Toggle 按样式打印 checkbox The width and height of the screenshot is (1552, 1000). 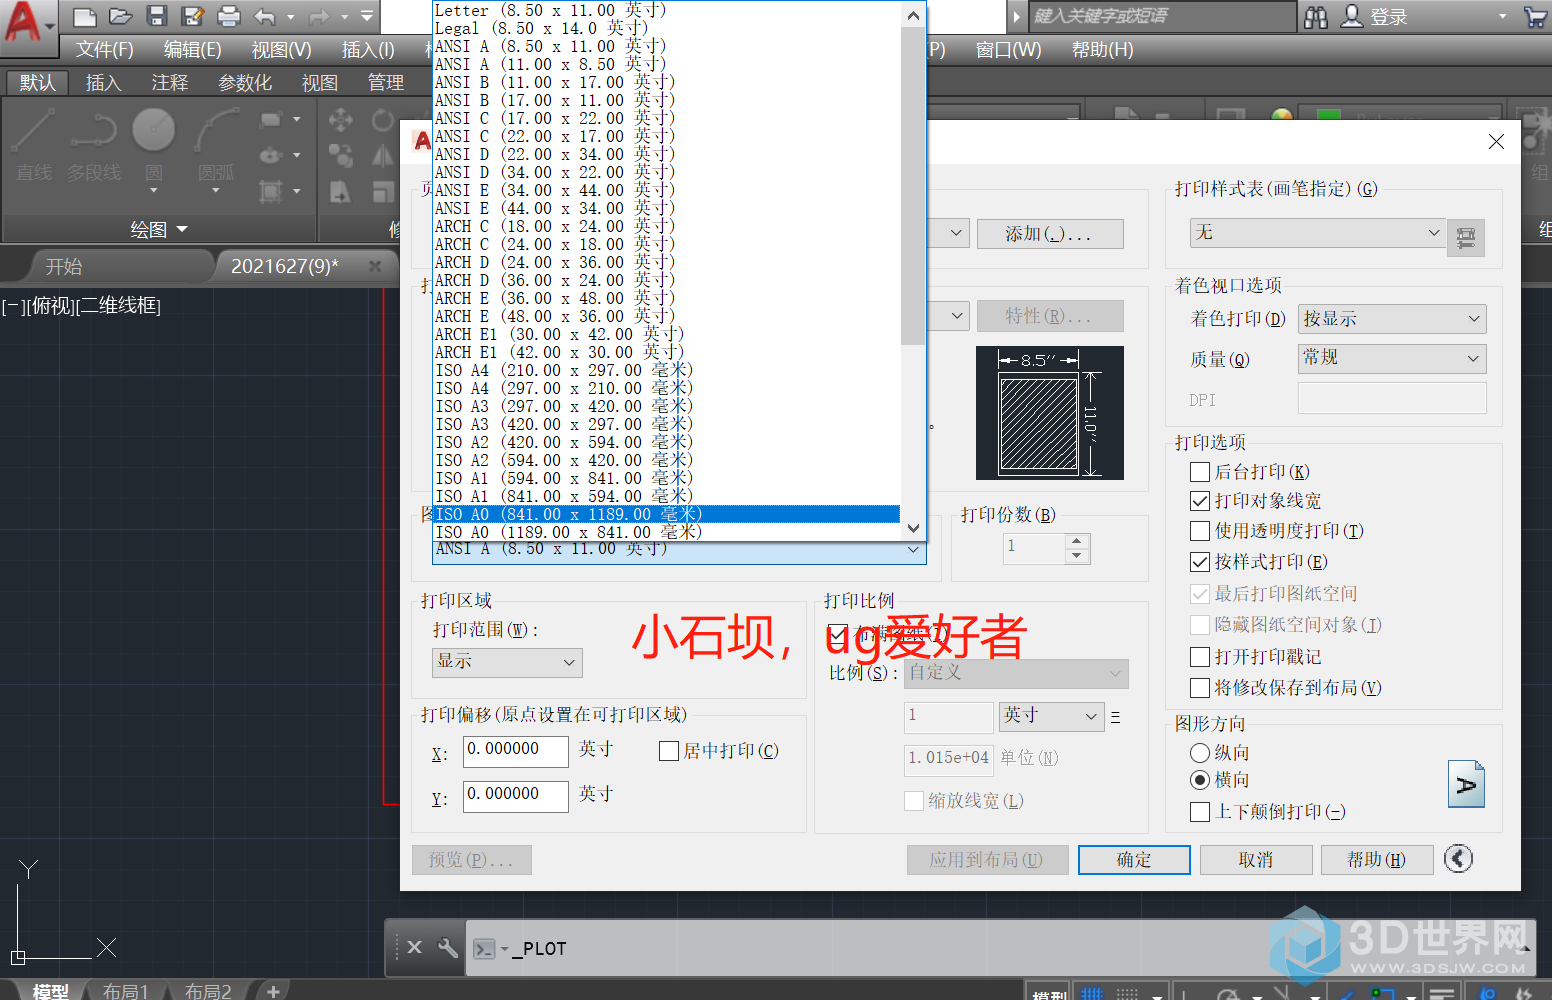pyautogui.click(x=1200, y=561)
